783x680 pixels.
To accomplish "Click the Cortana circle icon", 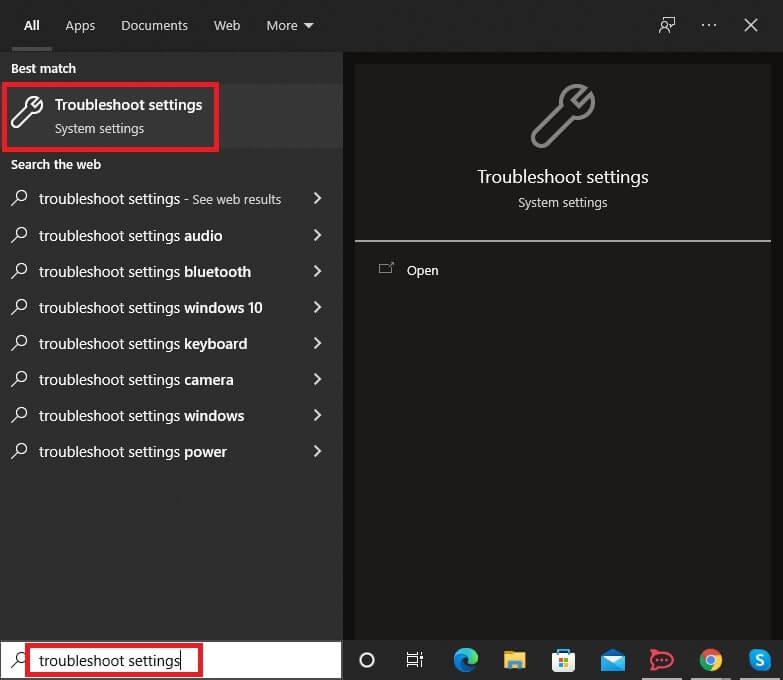I will [x=367, y=660].
